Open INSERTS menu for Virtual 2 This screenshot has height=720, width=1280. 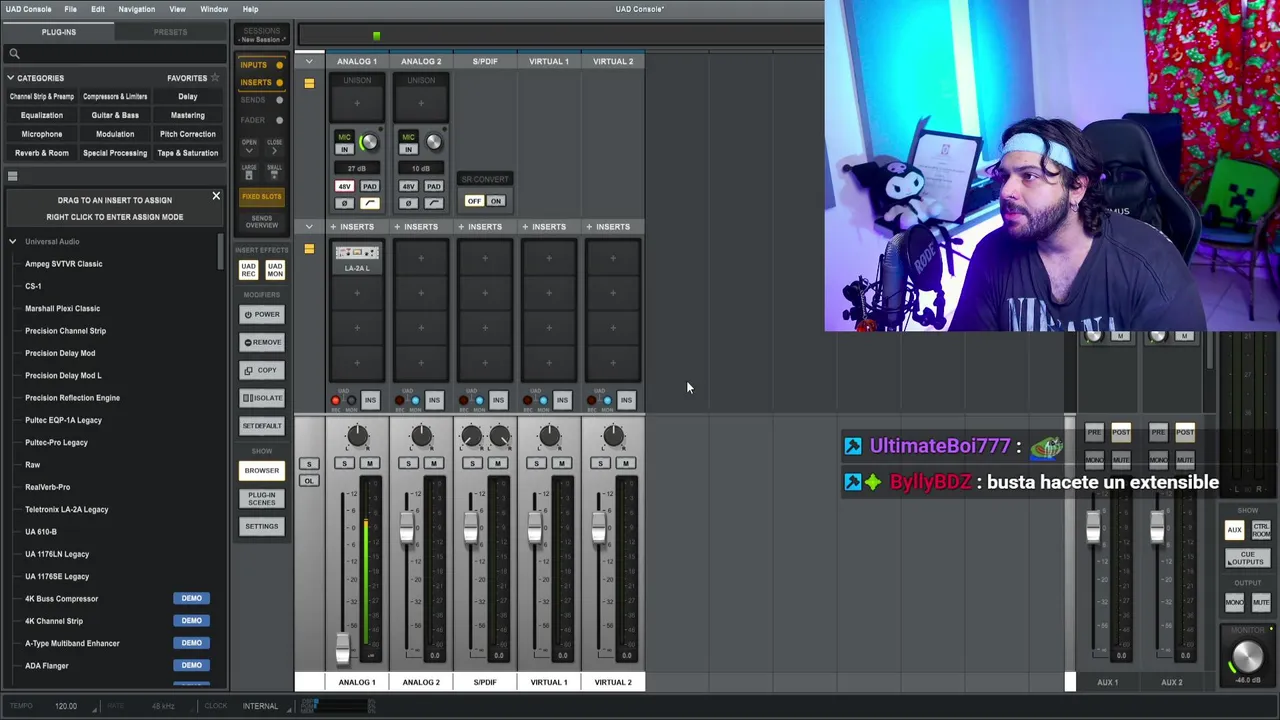[x=613, y=227]
